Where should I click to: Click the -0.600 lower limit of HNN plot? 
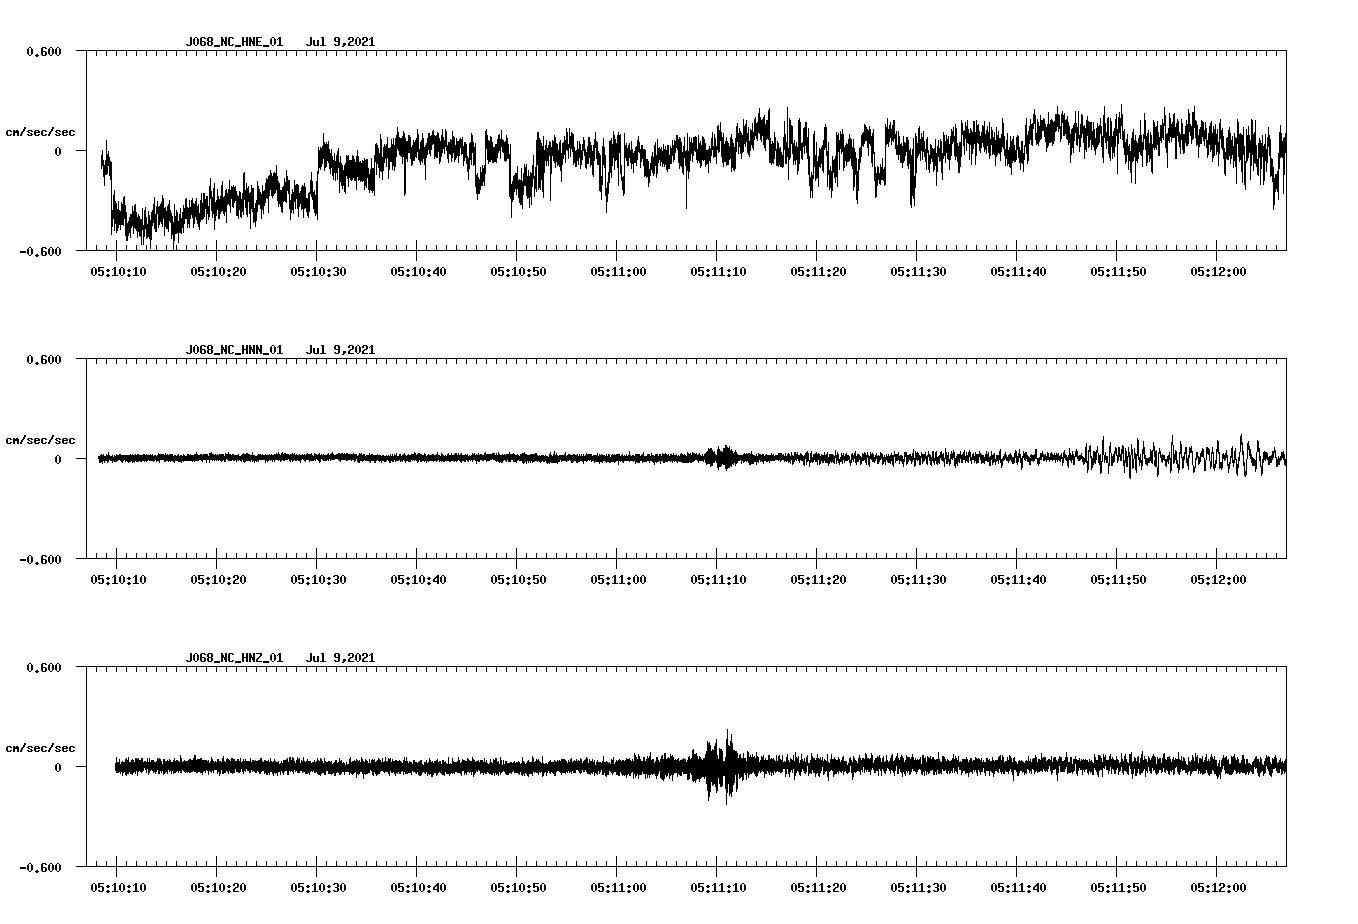pos(41,559)
